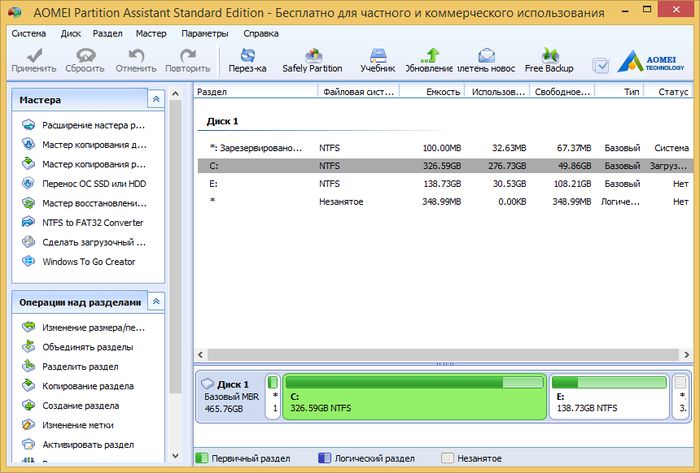Image resolution: width=700 pixels, height=473 pixels.
Task: Open Мастер копирования раздела wizard
Action: [x=84, y=164]
